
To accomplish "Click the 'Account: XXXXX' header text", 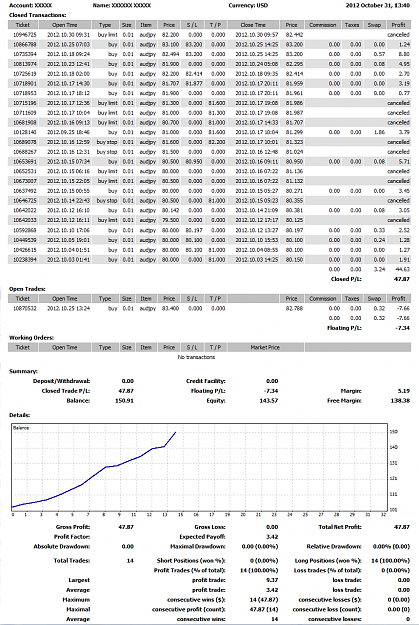I will coord(30,6).
